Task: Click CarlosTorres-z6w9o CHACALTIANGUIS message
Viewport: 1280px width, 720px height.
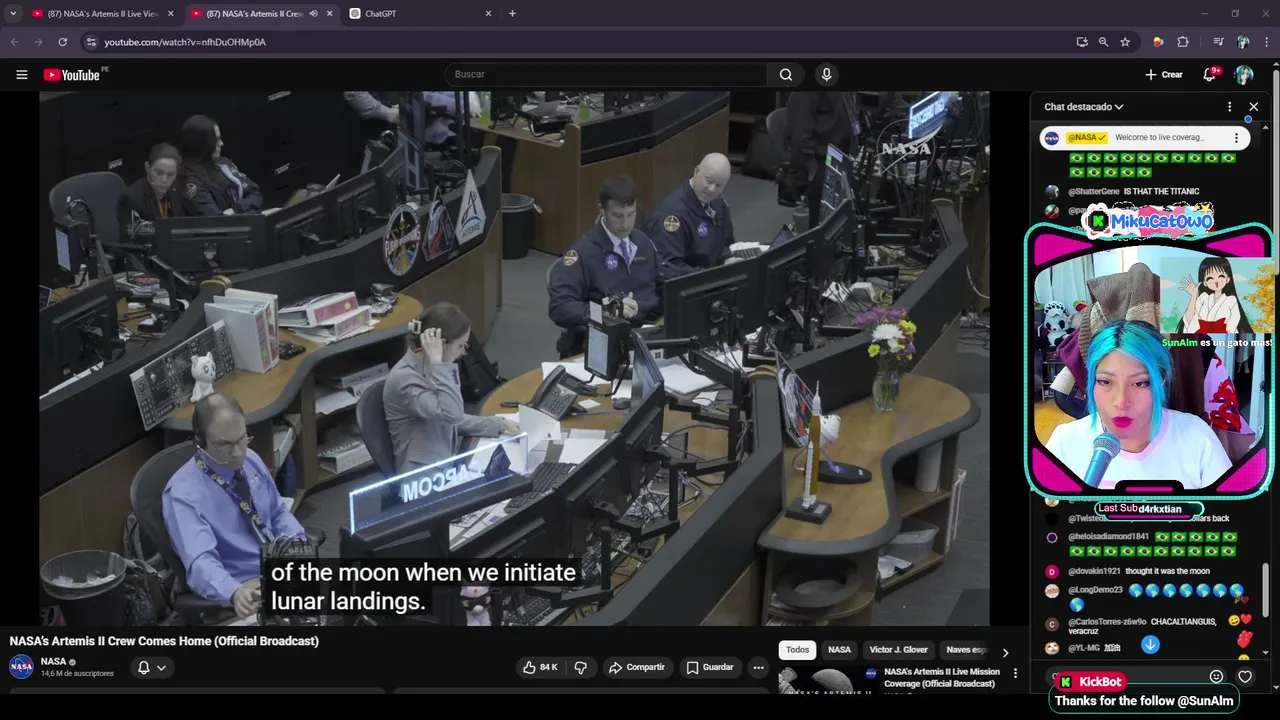Action: [1142, 626]
